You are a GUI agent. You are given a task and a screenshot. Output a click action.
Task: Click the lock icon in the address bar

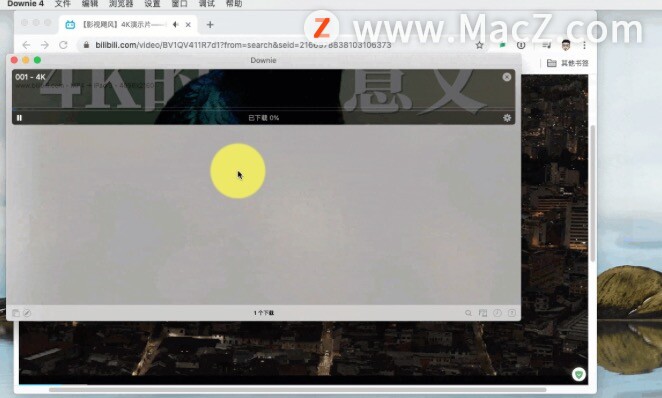tap(86, 45)
